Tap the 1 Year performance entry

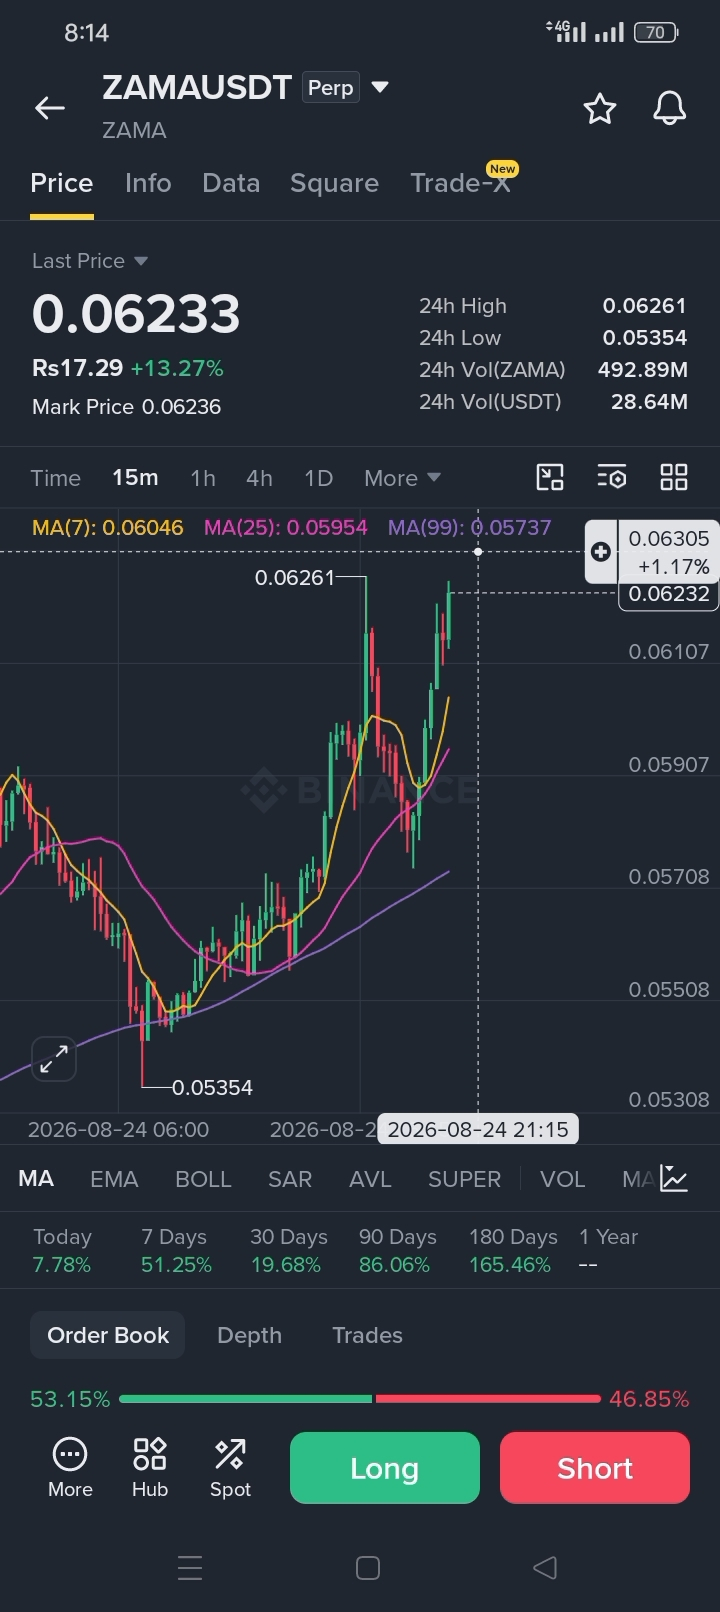pyautogui.click(x=608, y=1251)
